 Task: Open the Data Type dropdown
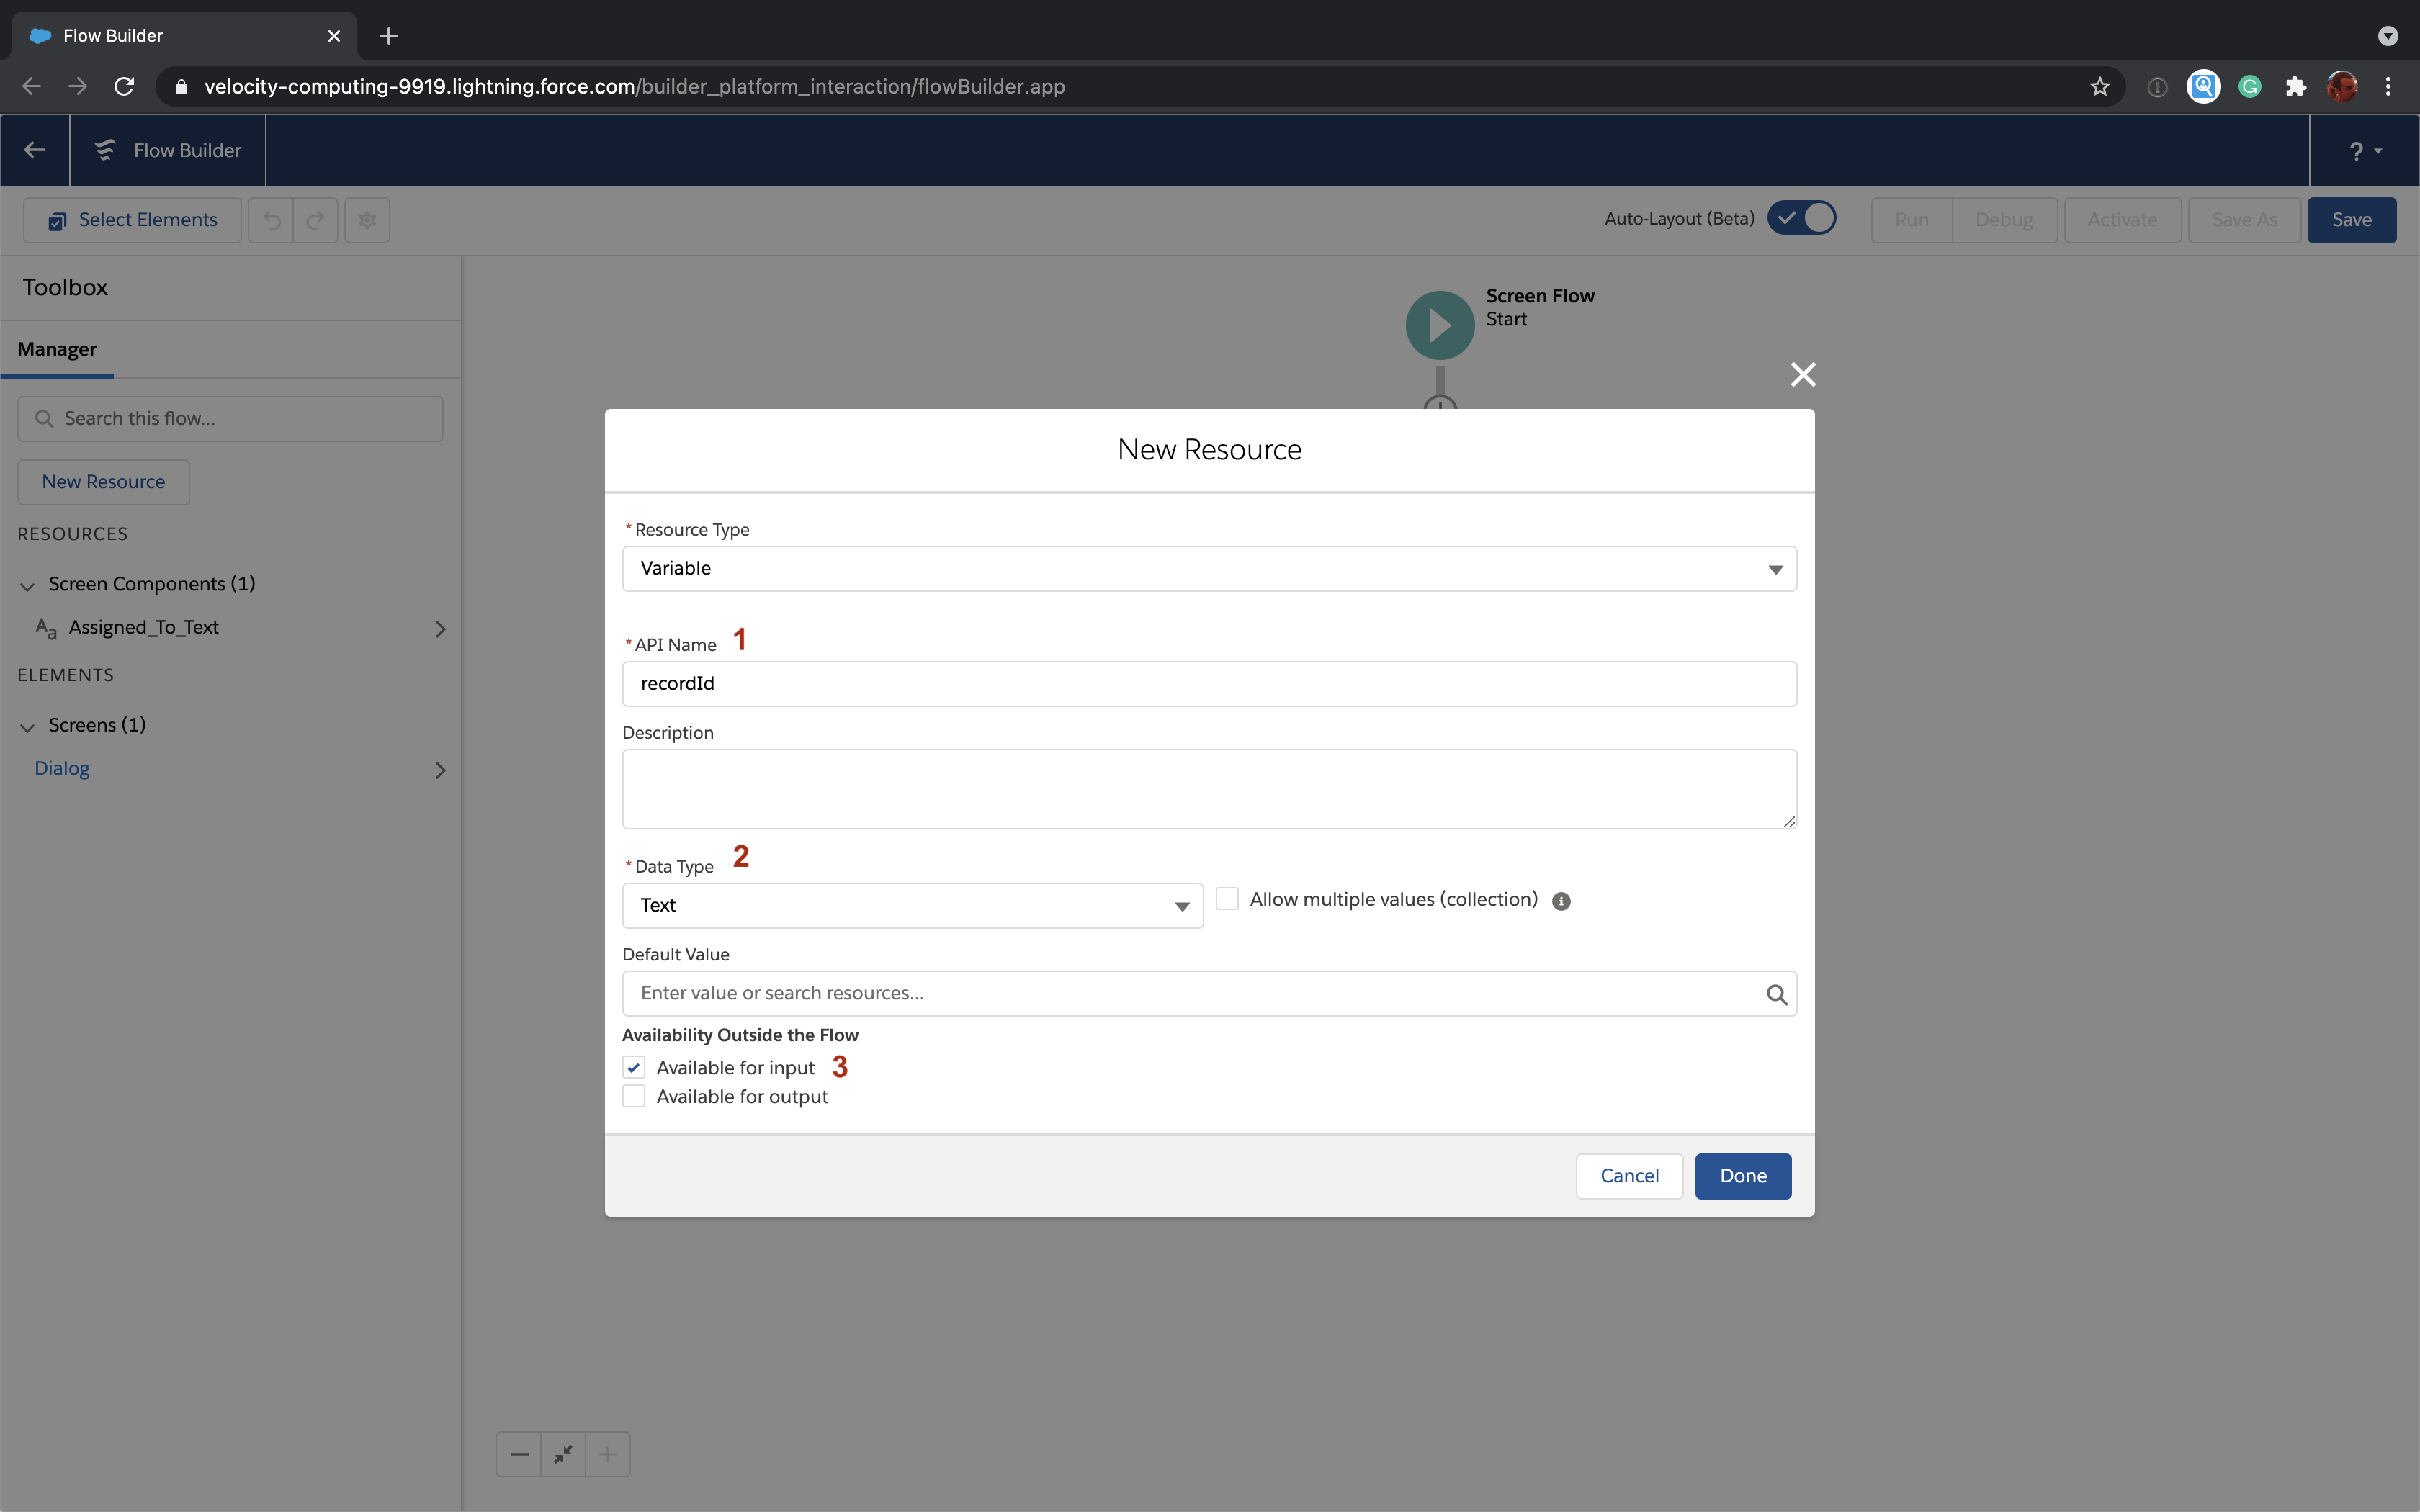pos(912,905)
